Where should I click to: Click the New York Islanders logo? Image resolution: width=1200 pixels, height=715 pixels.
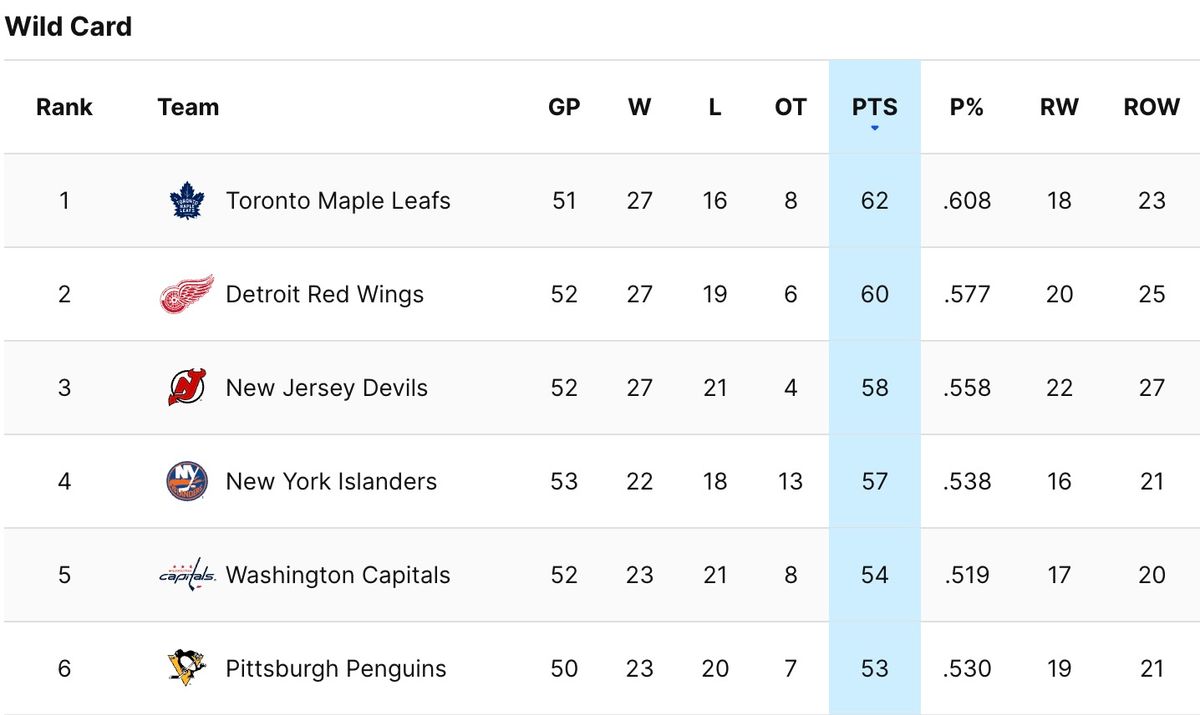tap(186, 482)
